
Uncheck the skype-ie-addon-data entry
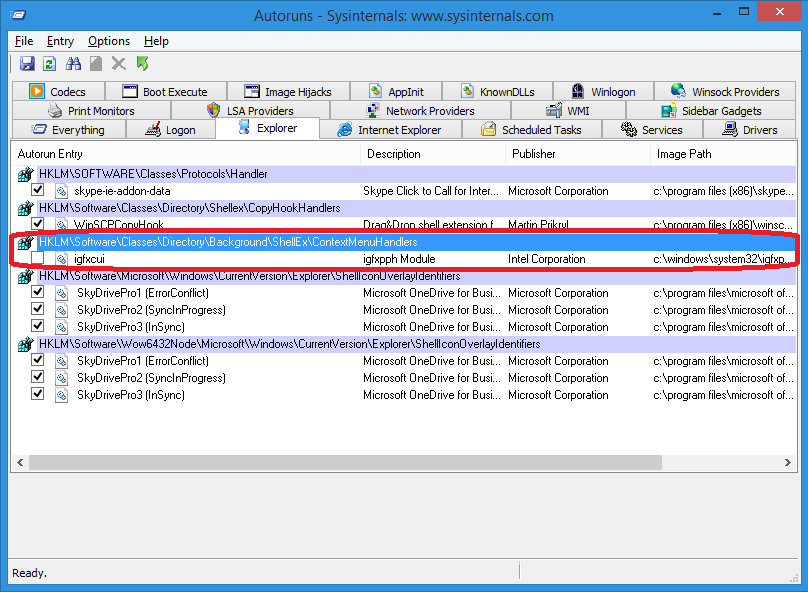(x=38, y=190)
